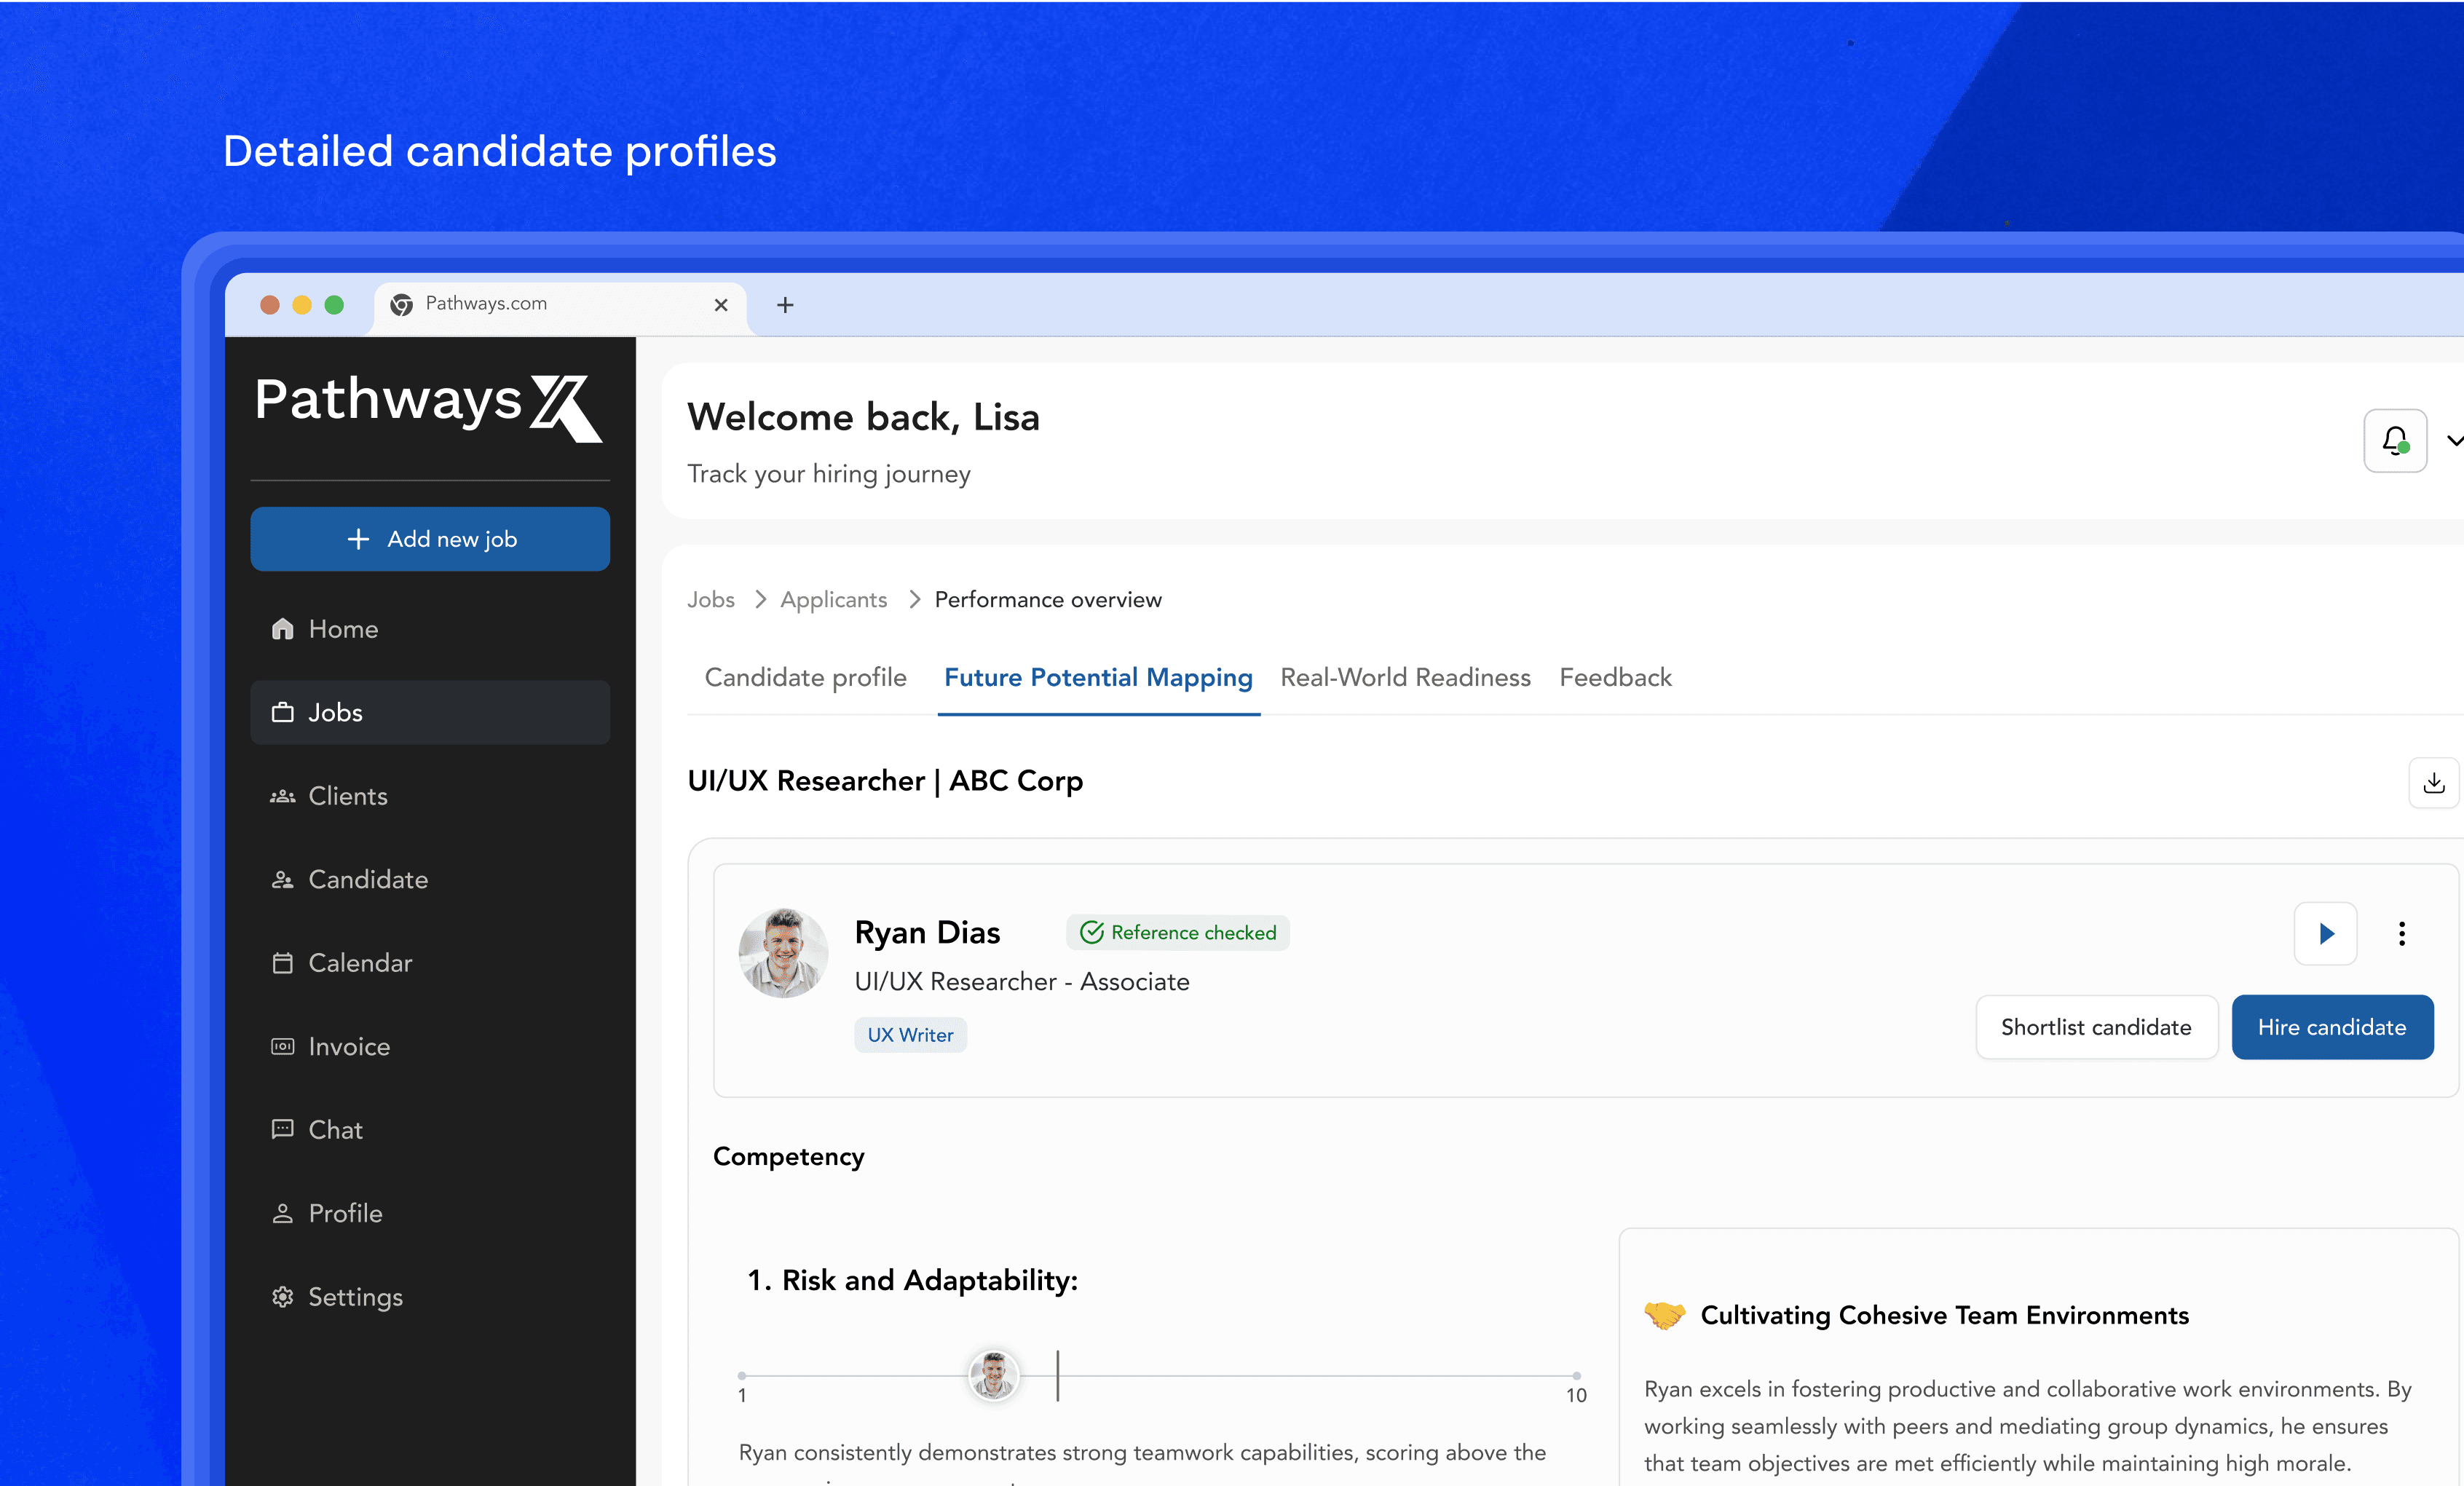Switch to the Real-World Readiness tab

[1405, 677]
